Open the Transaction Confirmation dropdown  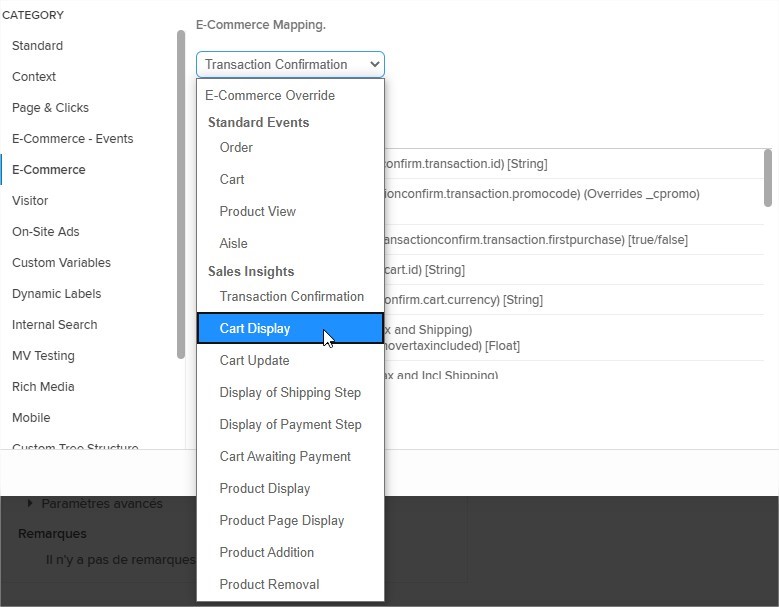click(290, 65)
